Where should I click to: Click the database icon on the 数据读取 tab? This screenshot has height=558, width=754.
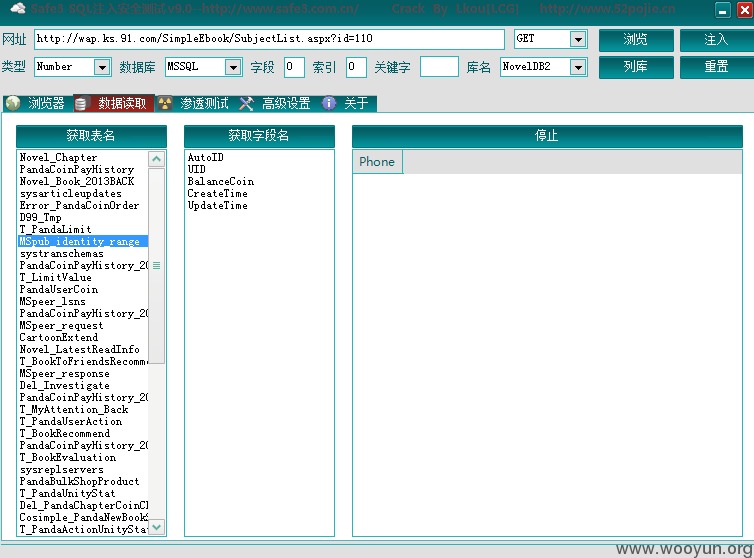[81, 103]
